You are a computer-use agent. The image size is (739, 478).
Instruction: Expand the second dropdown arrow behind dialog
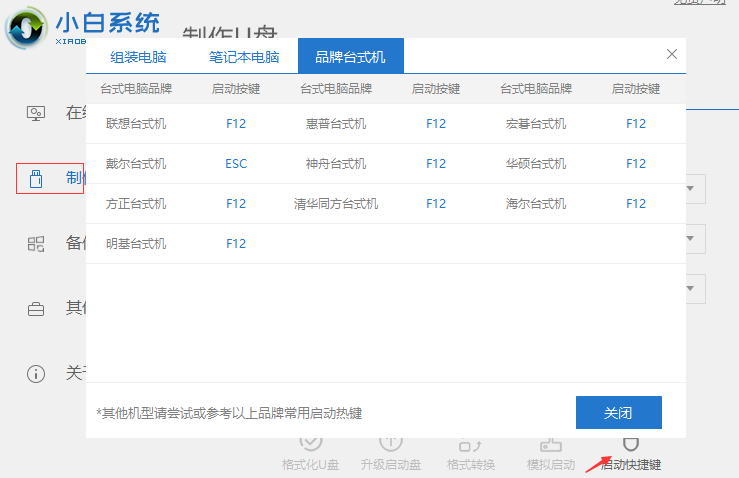692,238
